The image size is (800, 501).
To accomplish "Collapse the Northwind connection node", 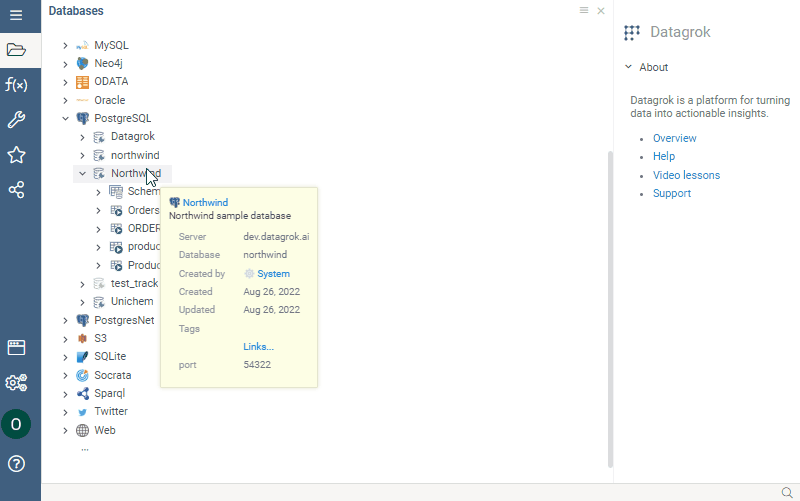I will pyautogui.click(x=83, y=173).
